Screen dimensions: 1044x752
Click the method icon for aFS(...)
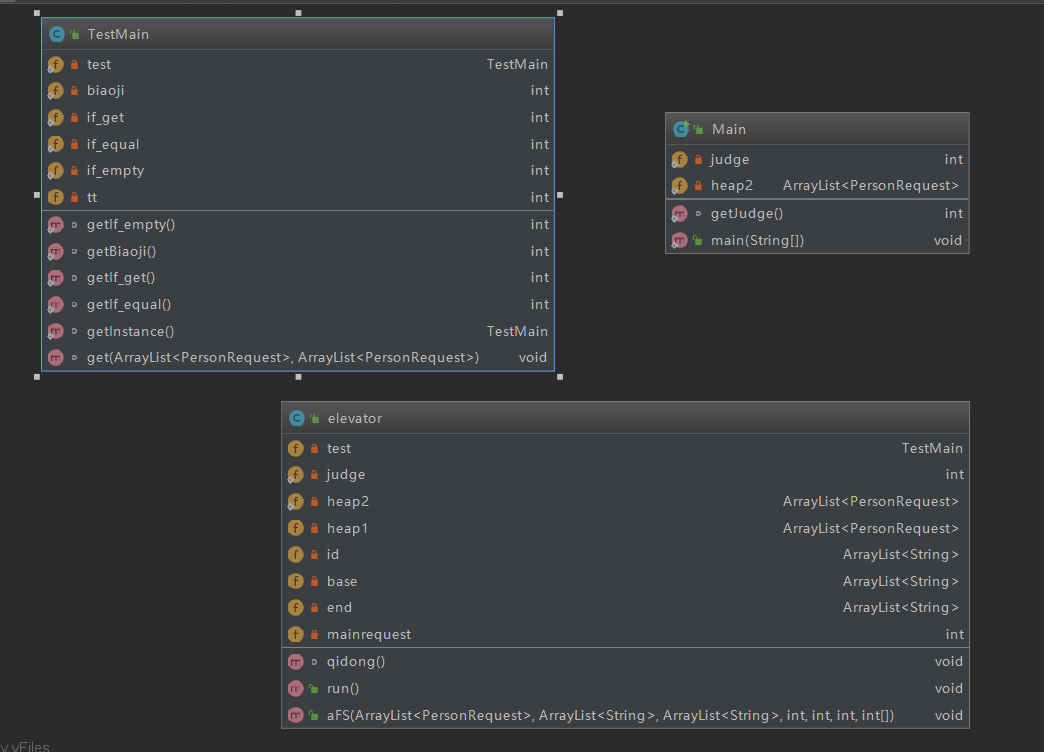[296, 715]
